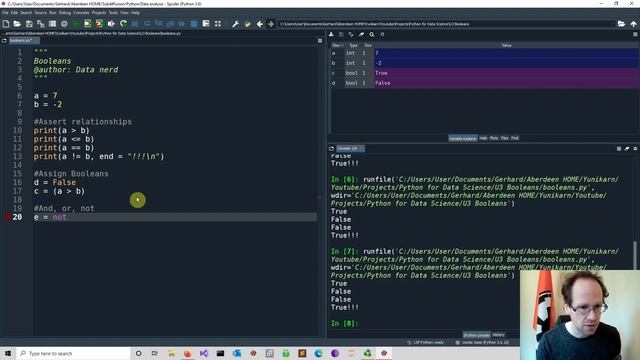This screenshot has height=360, width=640.
Task: Sort variables by the Value column header
Action: 506,45
